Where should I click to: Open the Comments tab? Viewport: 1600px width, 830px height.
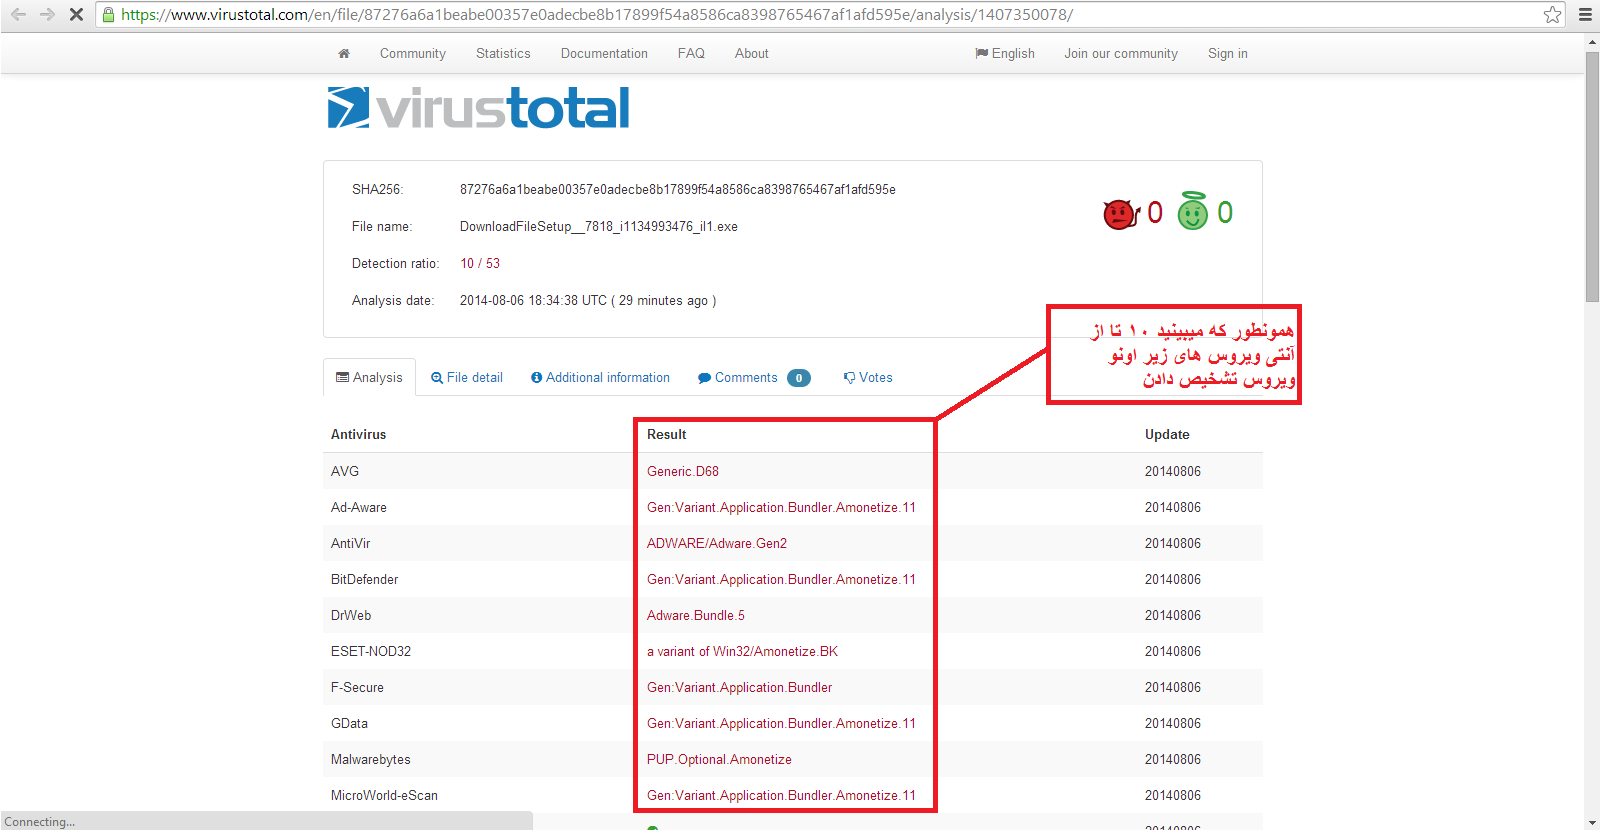pos(746,378)
